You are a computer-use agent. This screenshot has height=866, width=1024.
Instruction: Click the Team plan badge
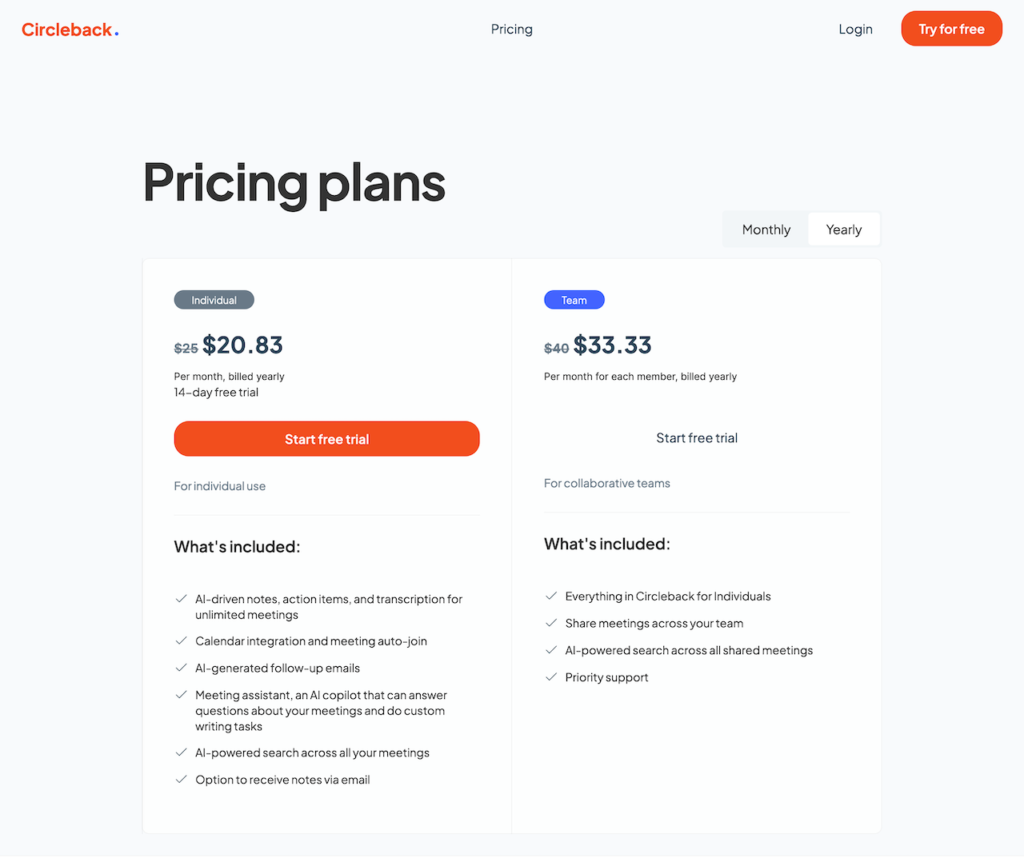pos(574,299)
